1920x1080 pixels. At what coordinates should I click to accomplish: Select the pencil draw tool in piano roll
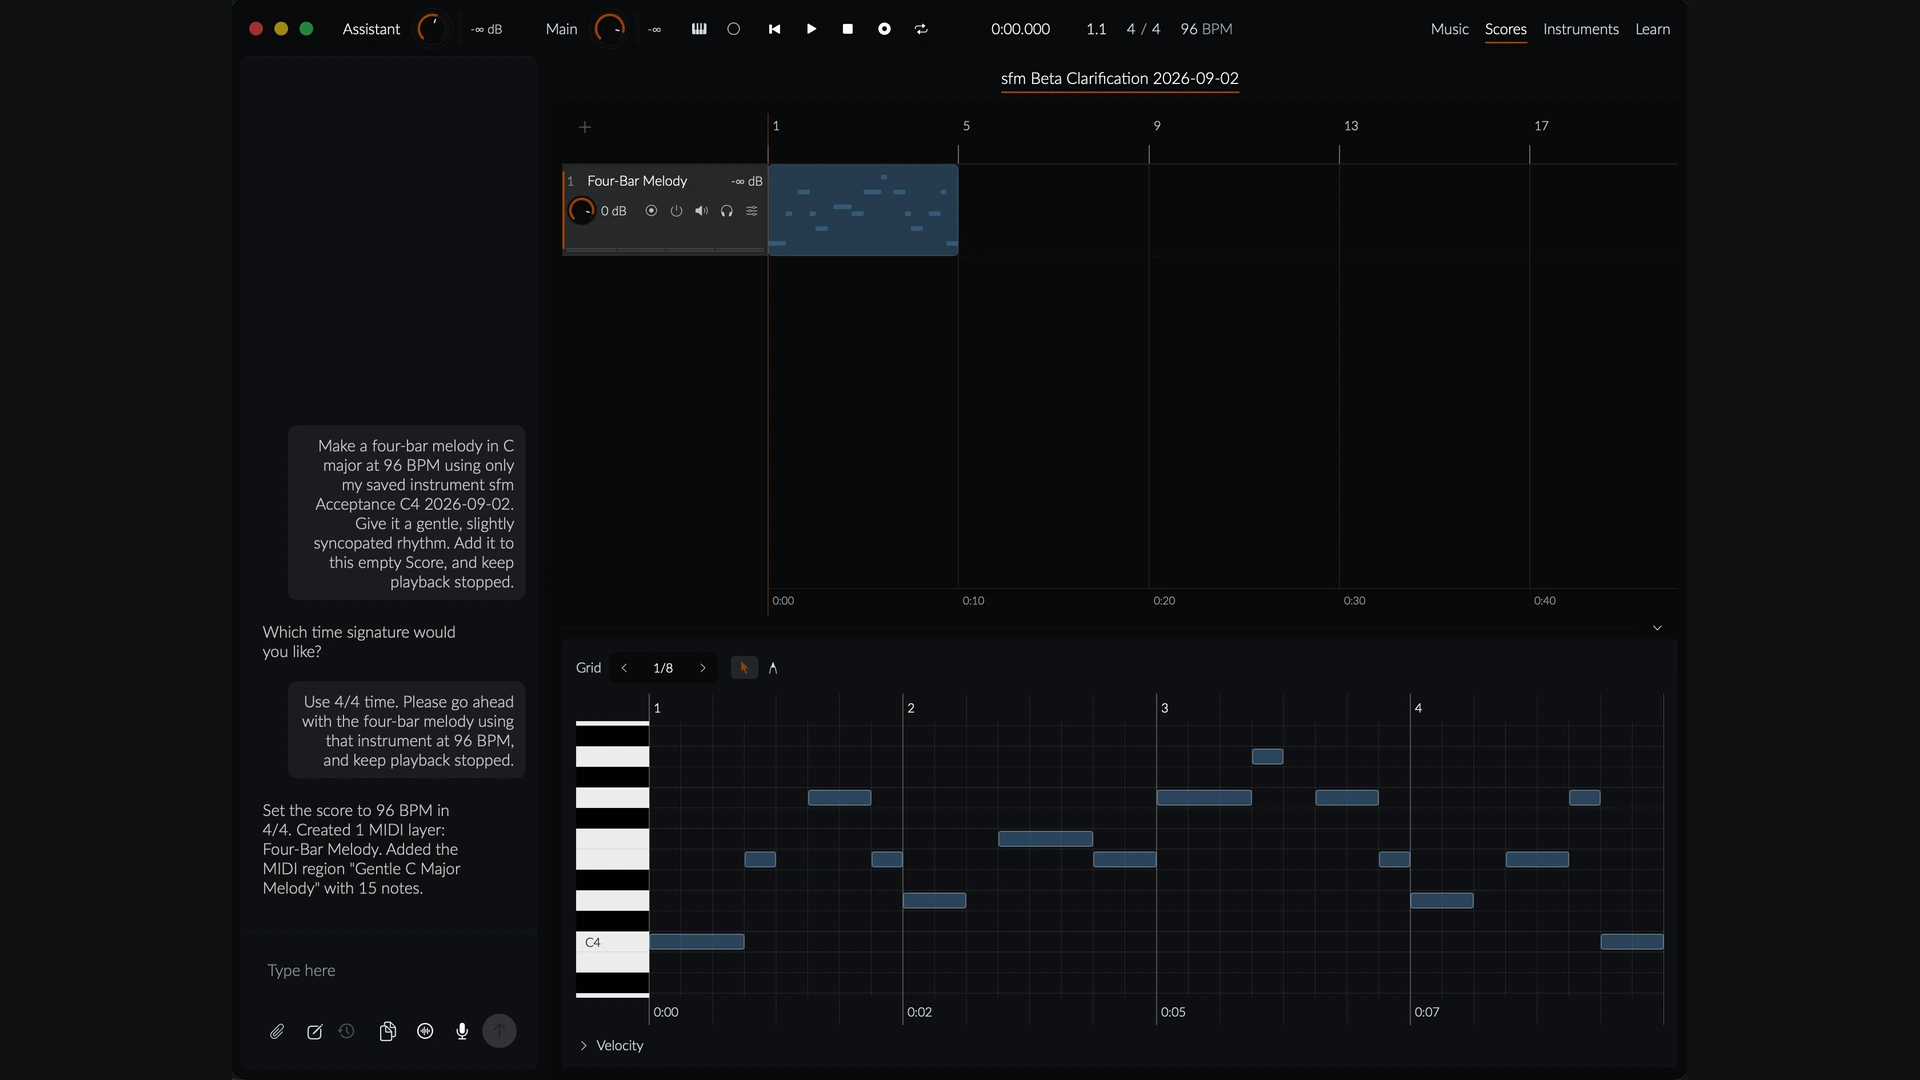(773, 668)
